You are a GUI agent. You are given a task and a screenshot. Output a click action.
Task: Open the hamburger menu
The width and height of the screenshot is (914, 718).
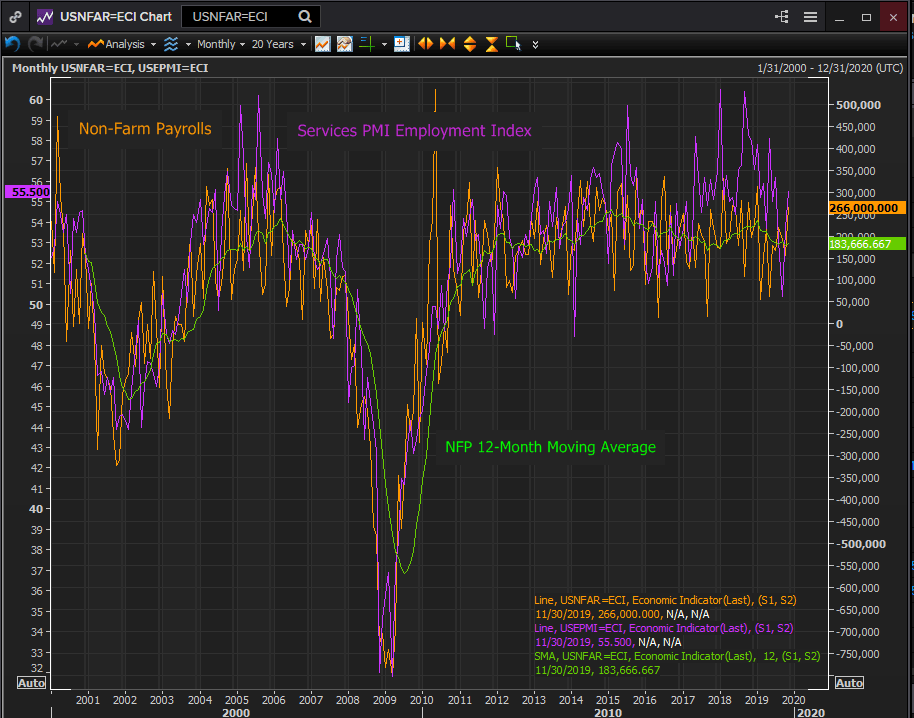point(810,17)
